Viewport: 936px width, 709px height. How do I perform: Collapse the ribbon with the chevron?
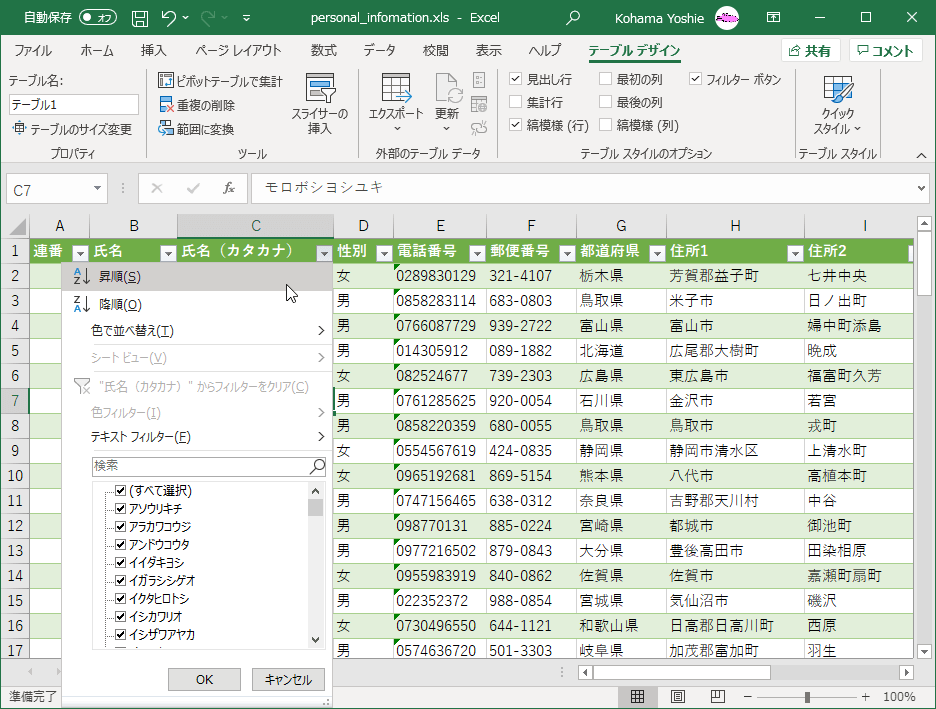click(921, 155)
